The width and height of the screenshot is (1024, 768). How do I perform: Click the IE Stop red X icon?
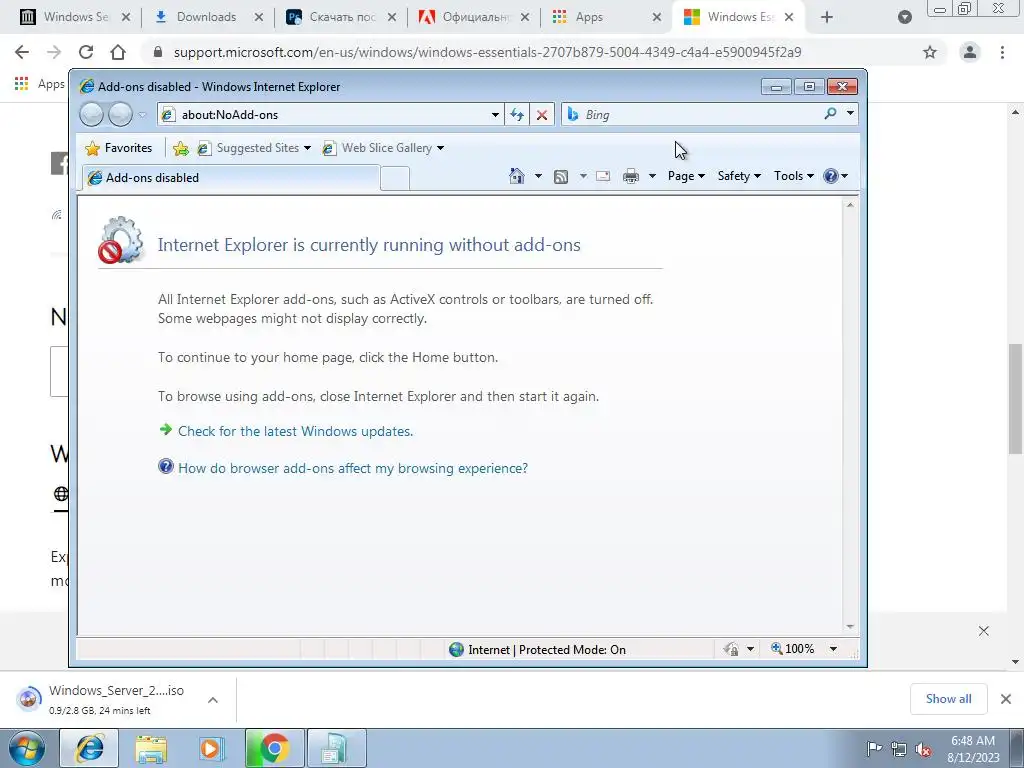point(541,115)
